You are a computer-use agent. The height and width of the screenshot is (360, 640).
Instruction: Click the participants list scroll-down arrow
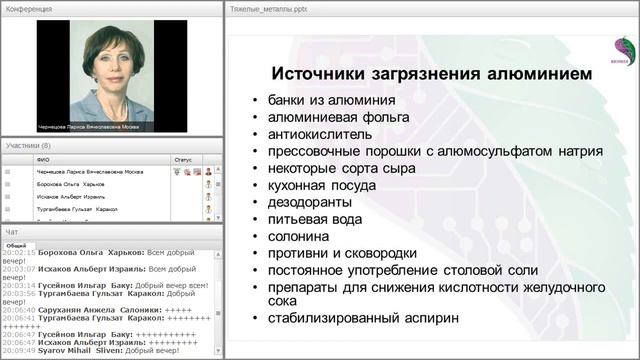point(218,218)
